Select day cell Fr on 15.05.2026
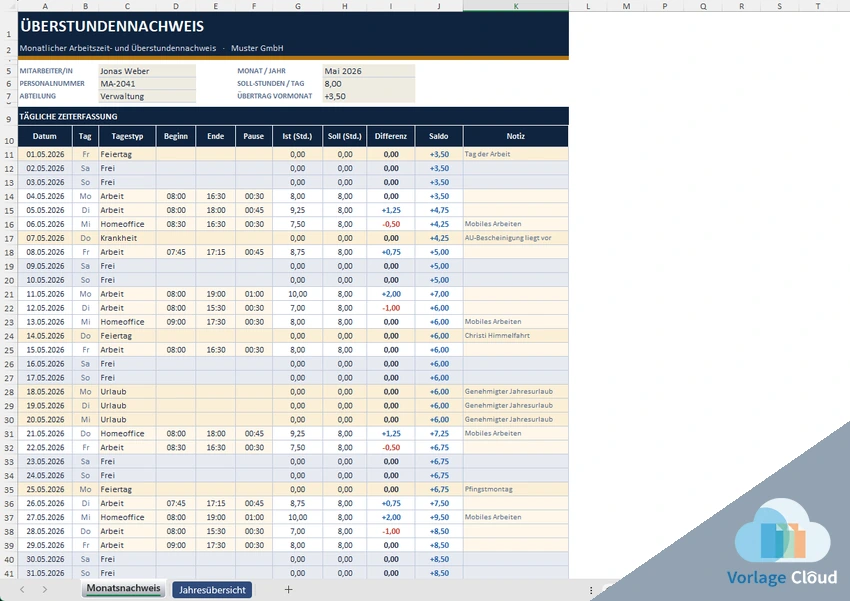850x601 pixels. 85,350
